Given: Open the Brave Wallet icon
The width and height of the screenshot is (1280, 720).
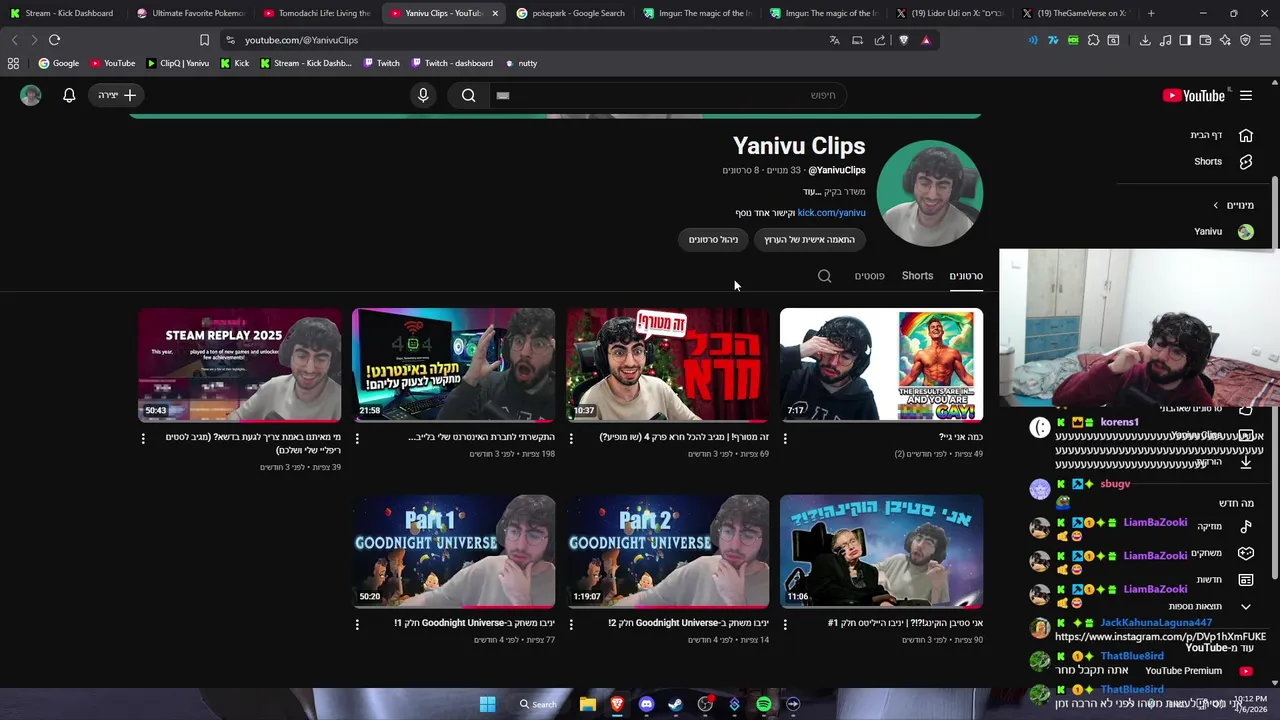Looking at the screenshot, I should [x=1205, y=40].
